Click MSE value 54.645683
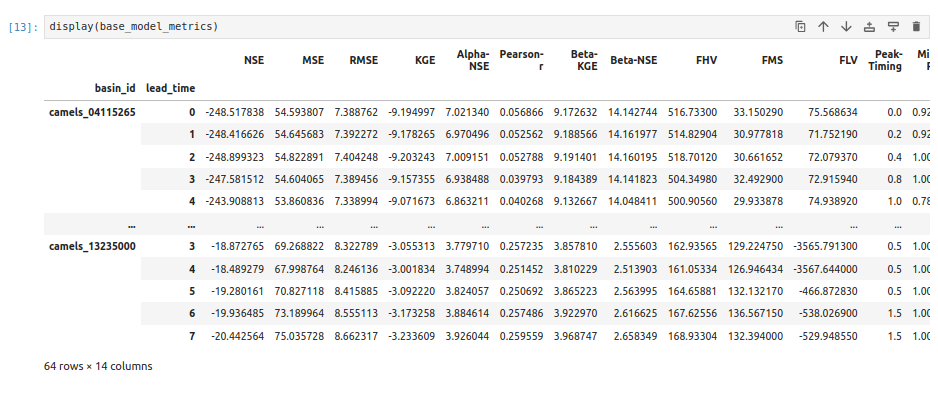 pos(300,135)
